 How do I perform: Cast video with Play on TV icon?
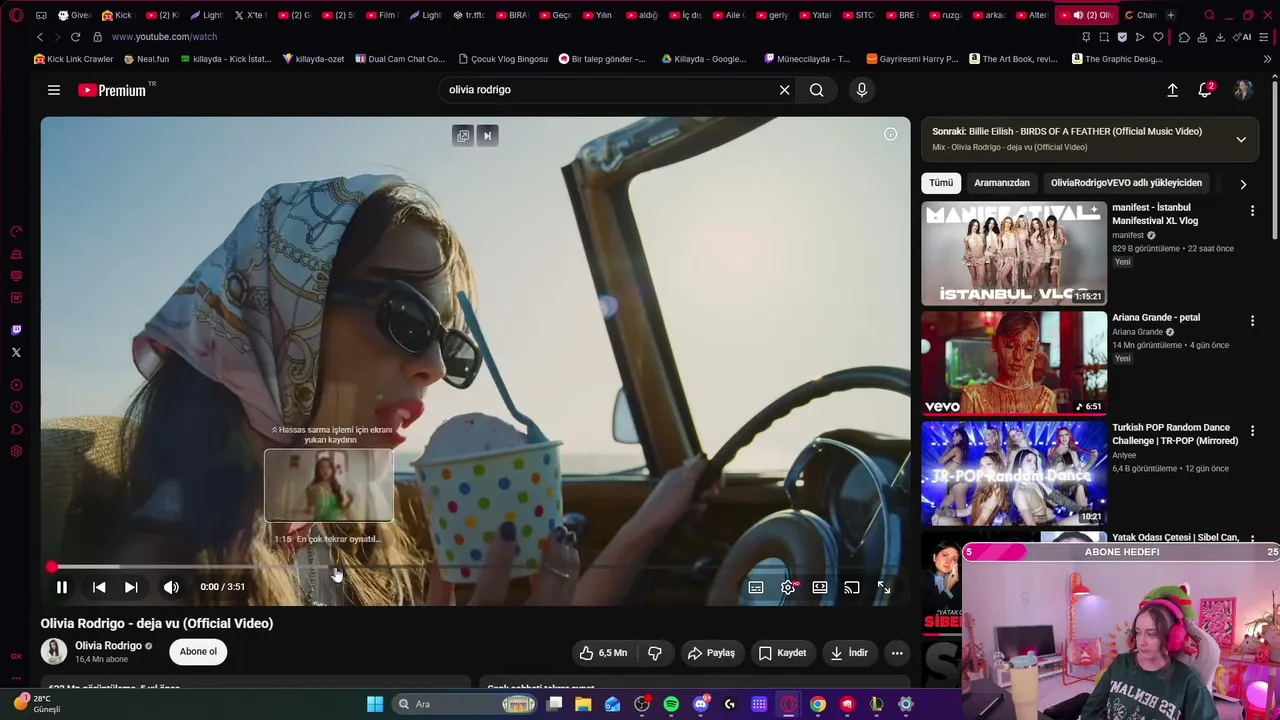pyautogui.click(x=852, y=587)
